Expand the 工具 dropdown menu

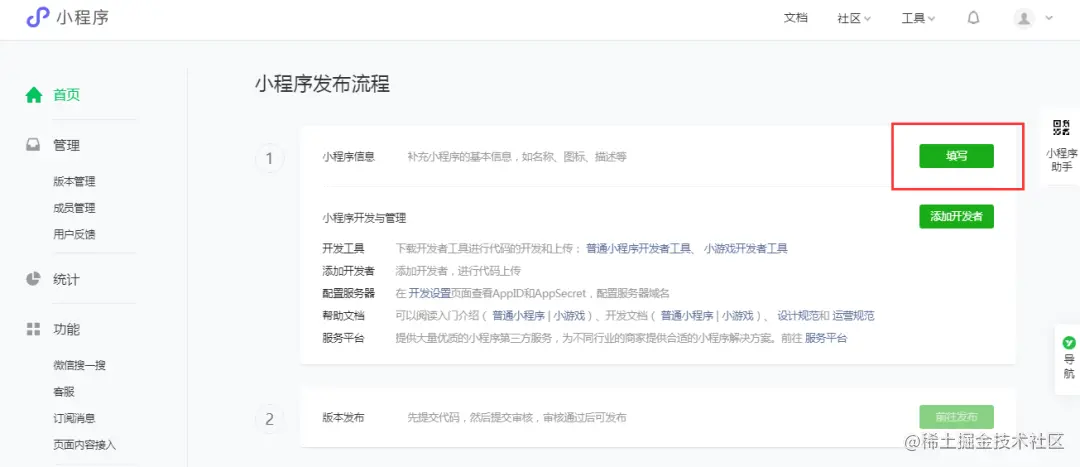point(918,19)
